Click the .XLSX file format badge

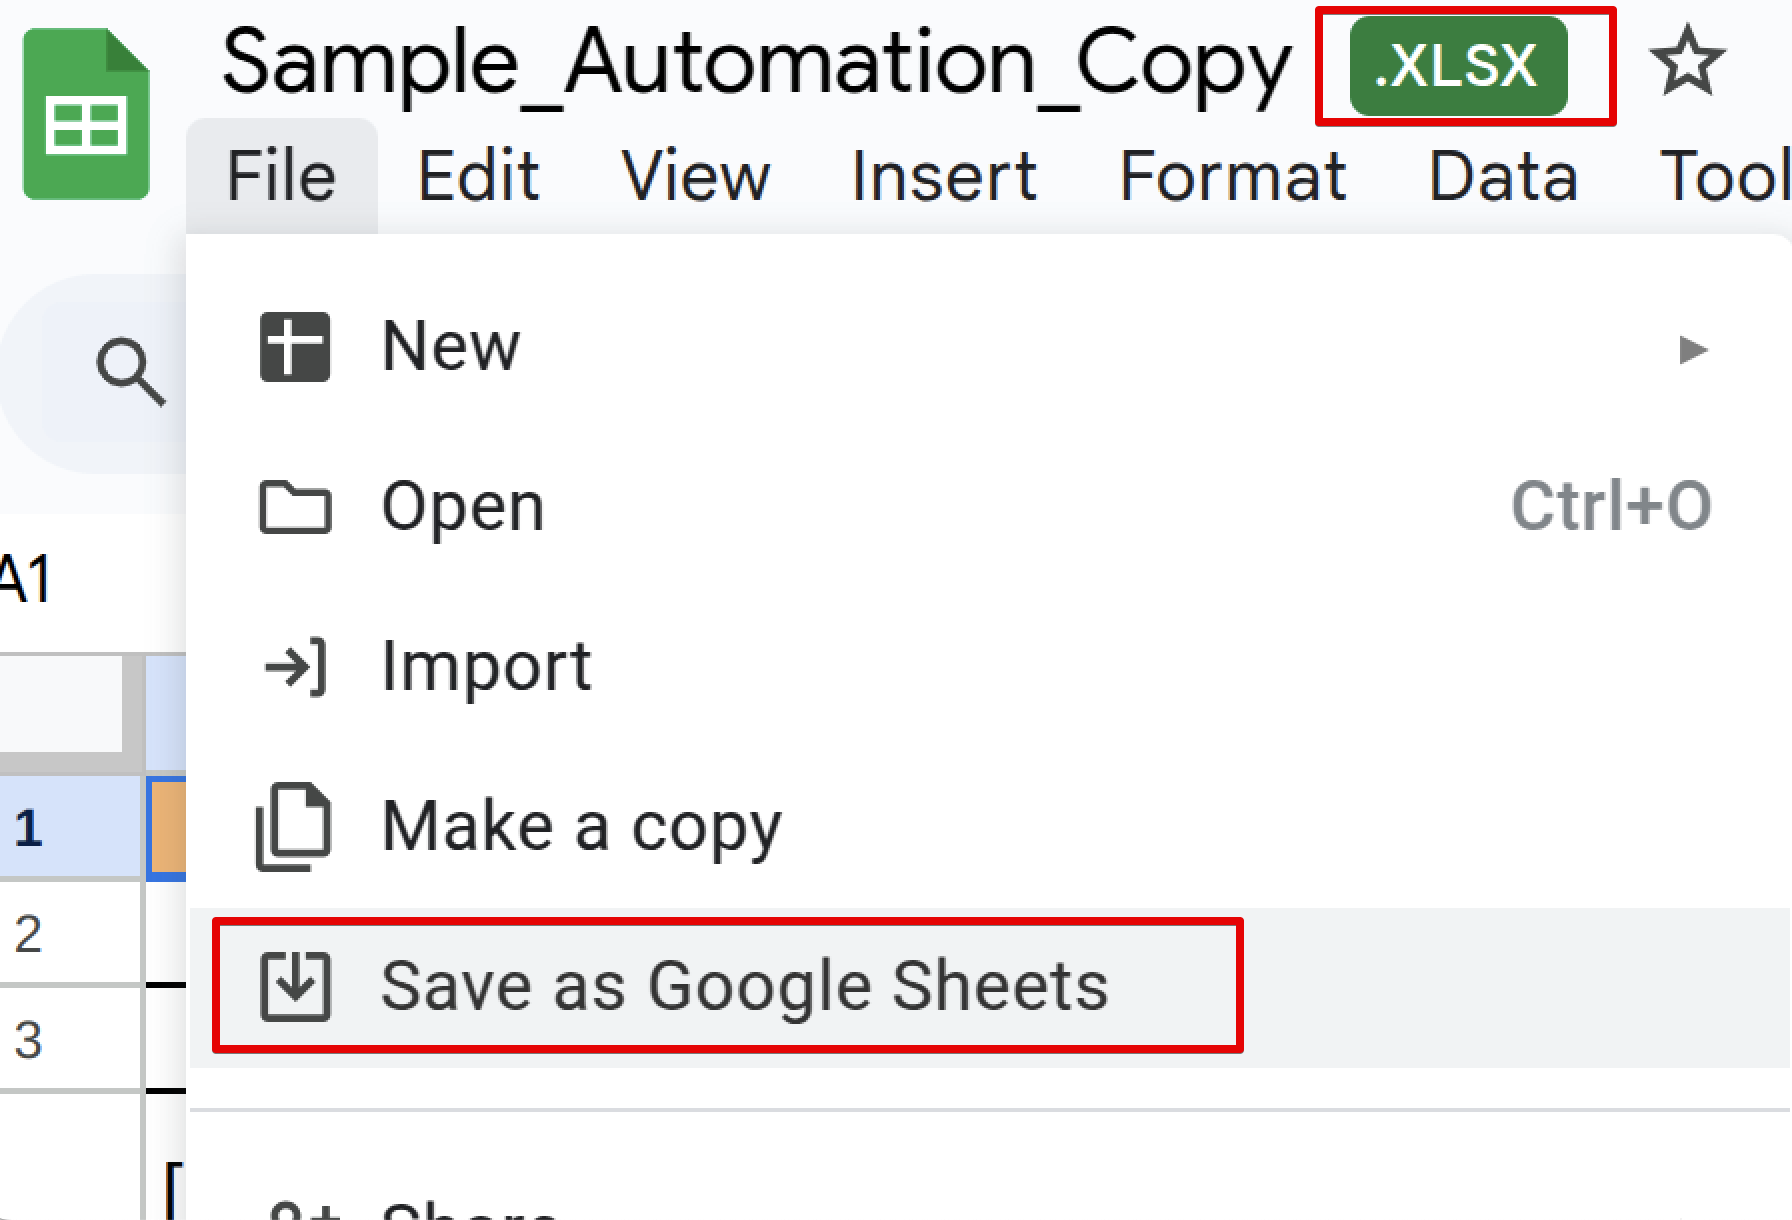(1458, 66)
